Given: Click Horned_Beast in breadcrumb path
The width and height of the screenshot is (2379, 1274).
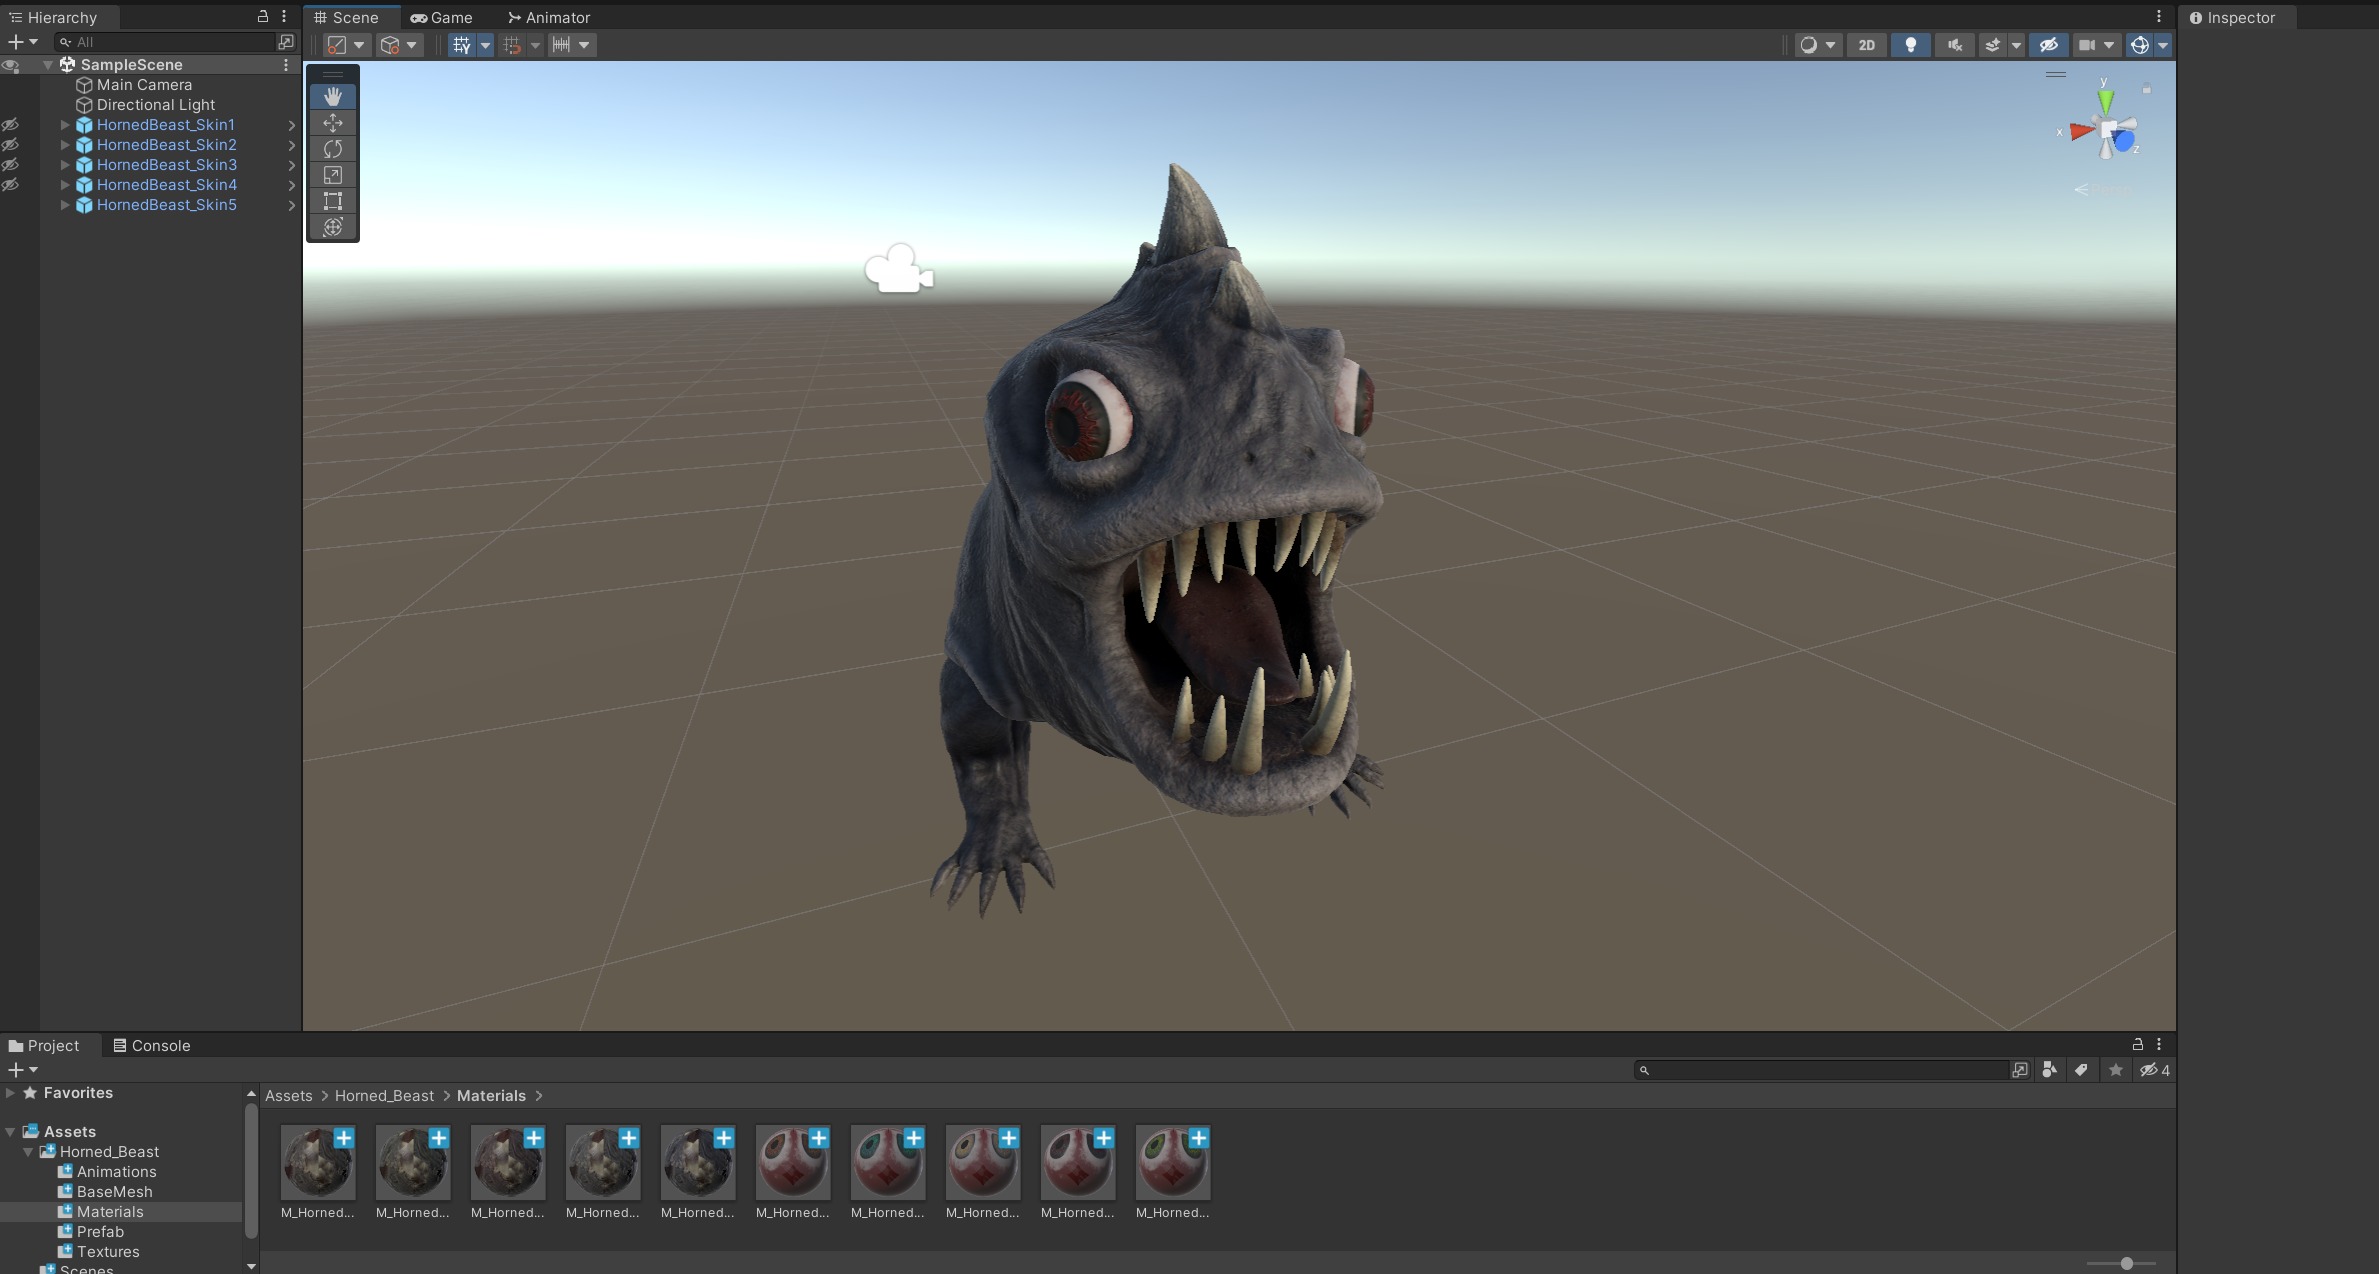Looking at the screenshot, I should 384,1096.
